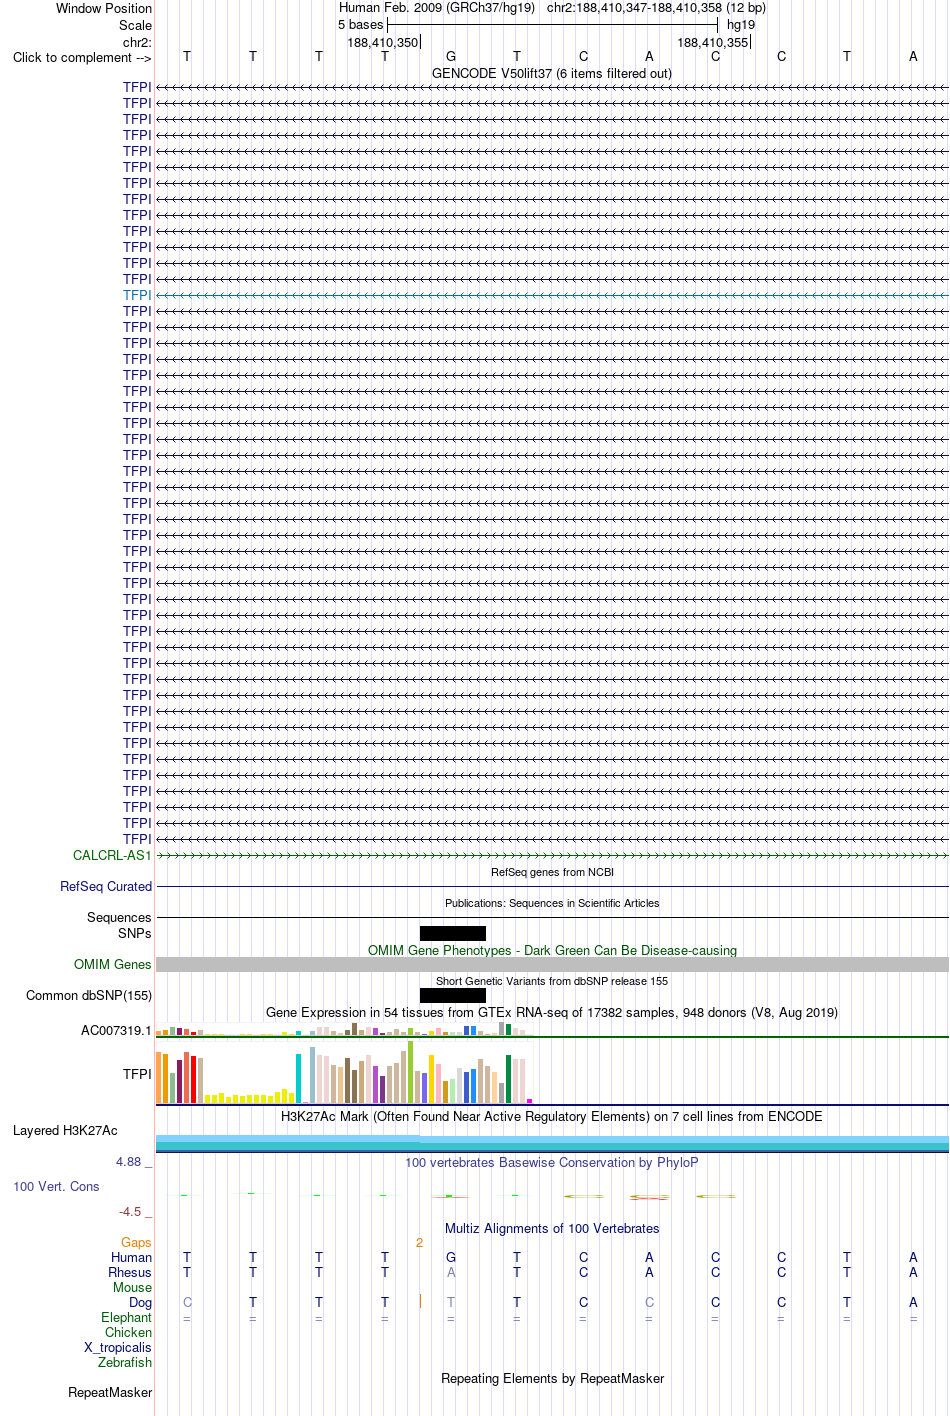Click the AC007319.1 GTEx expression label
Image resolution: width=950 pixels, height=1416 pixels.
pos(116,1030)
